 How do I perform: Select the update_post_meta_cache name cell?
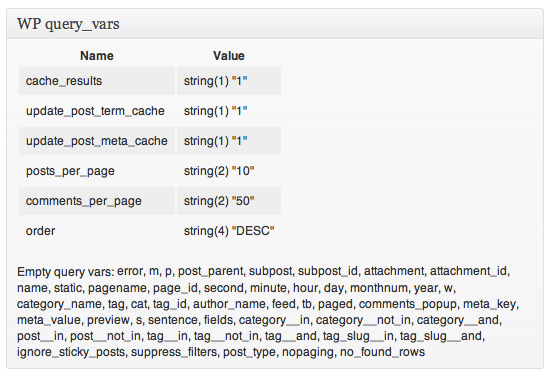pos(97,141)
